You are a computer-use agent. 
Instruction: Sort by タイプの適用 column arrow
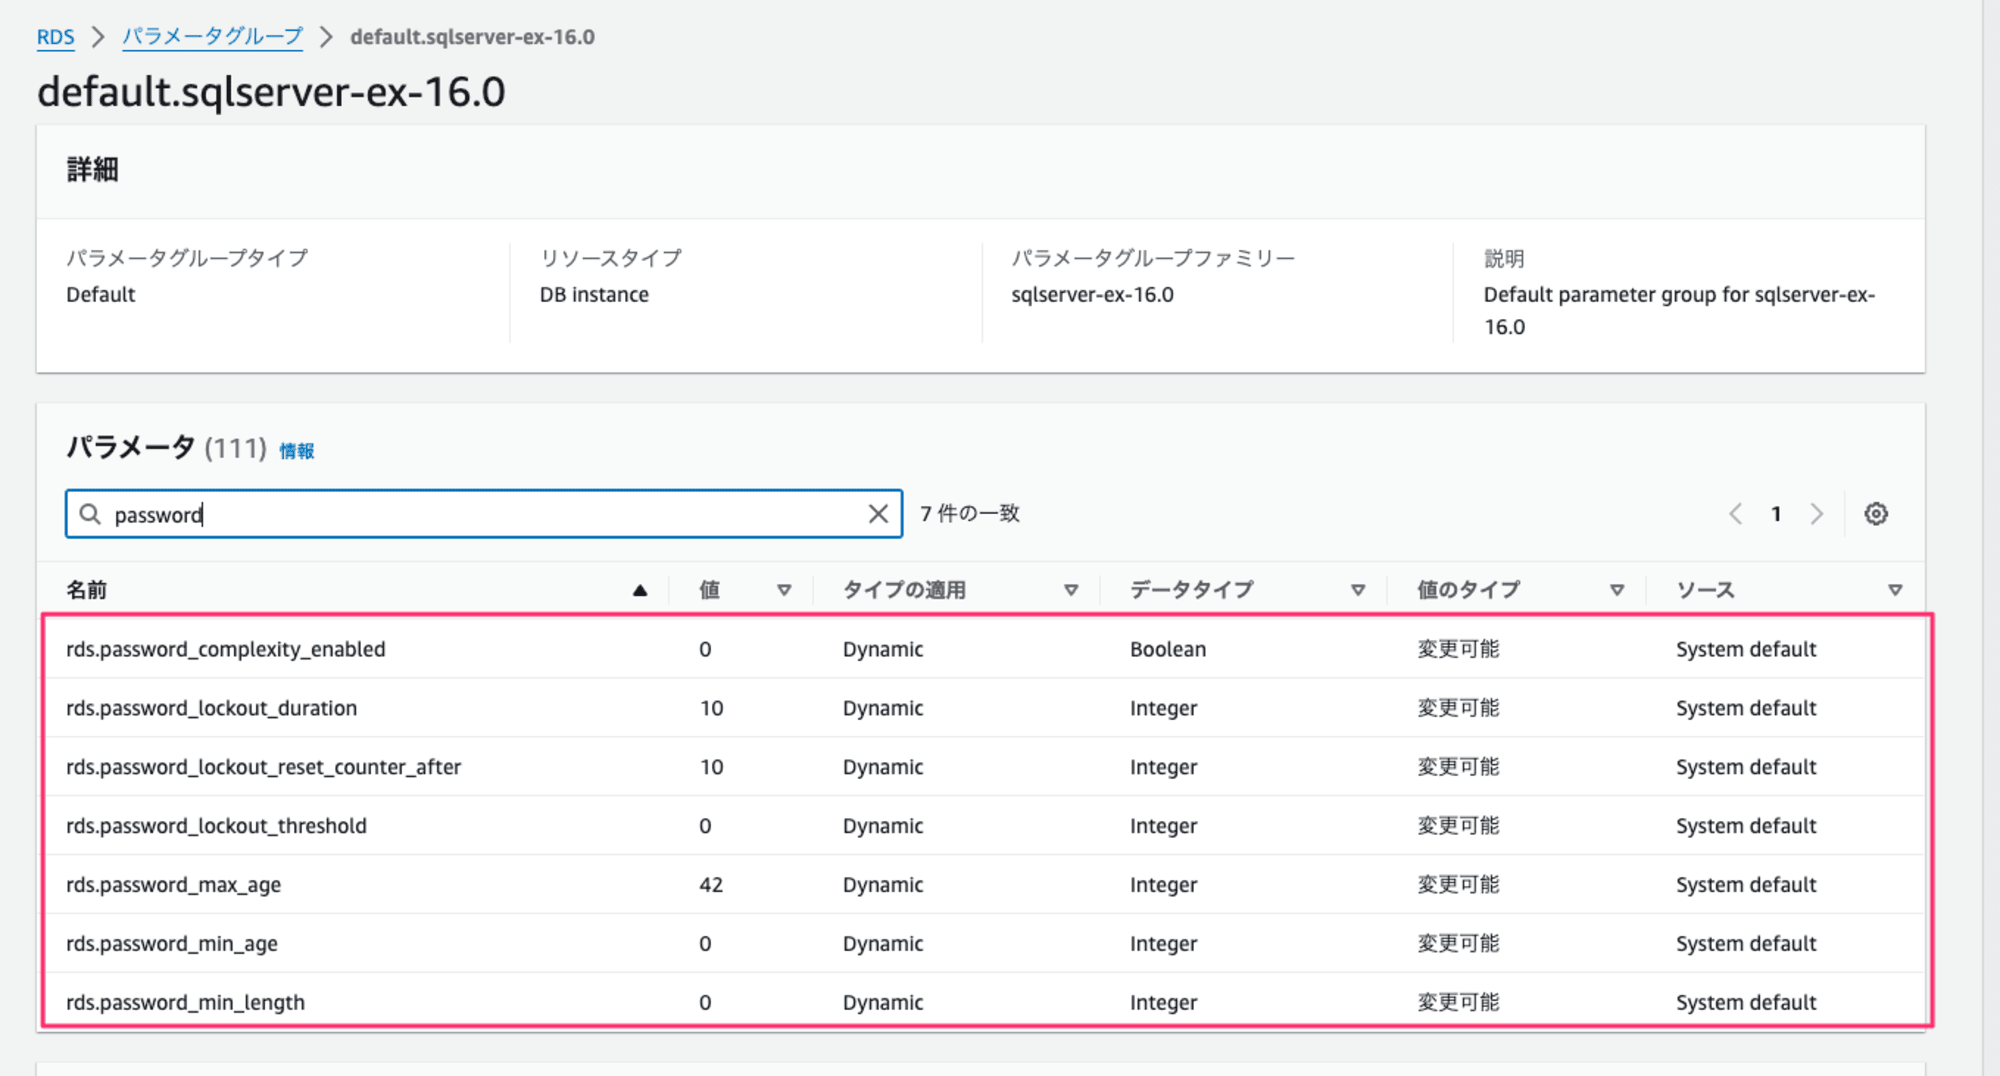tap(1071, 591)
